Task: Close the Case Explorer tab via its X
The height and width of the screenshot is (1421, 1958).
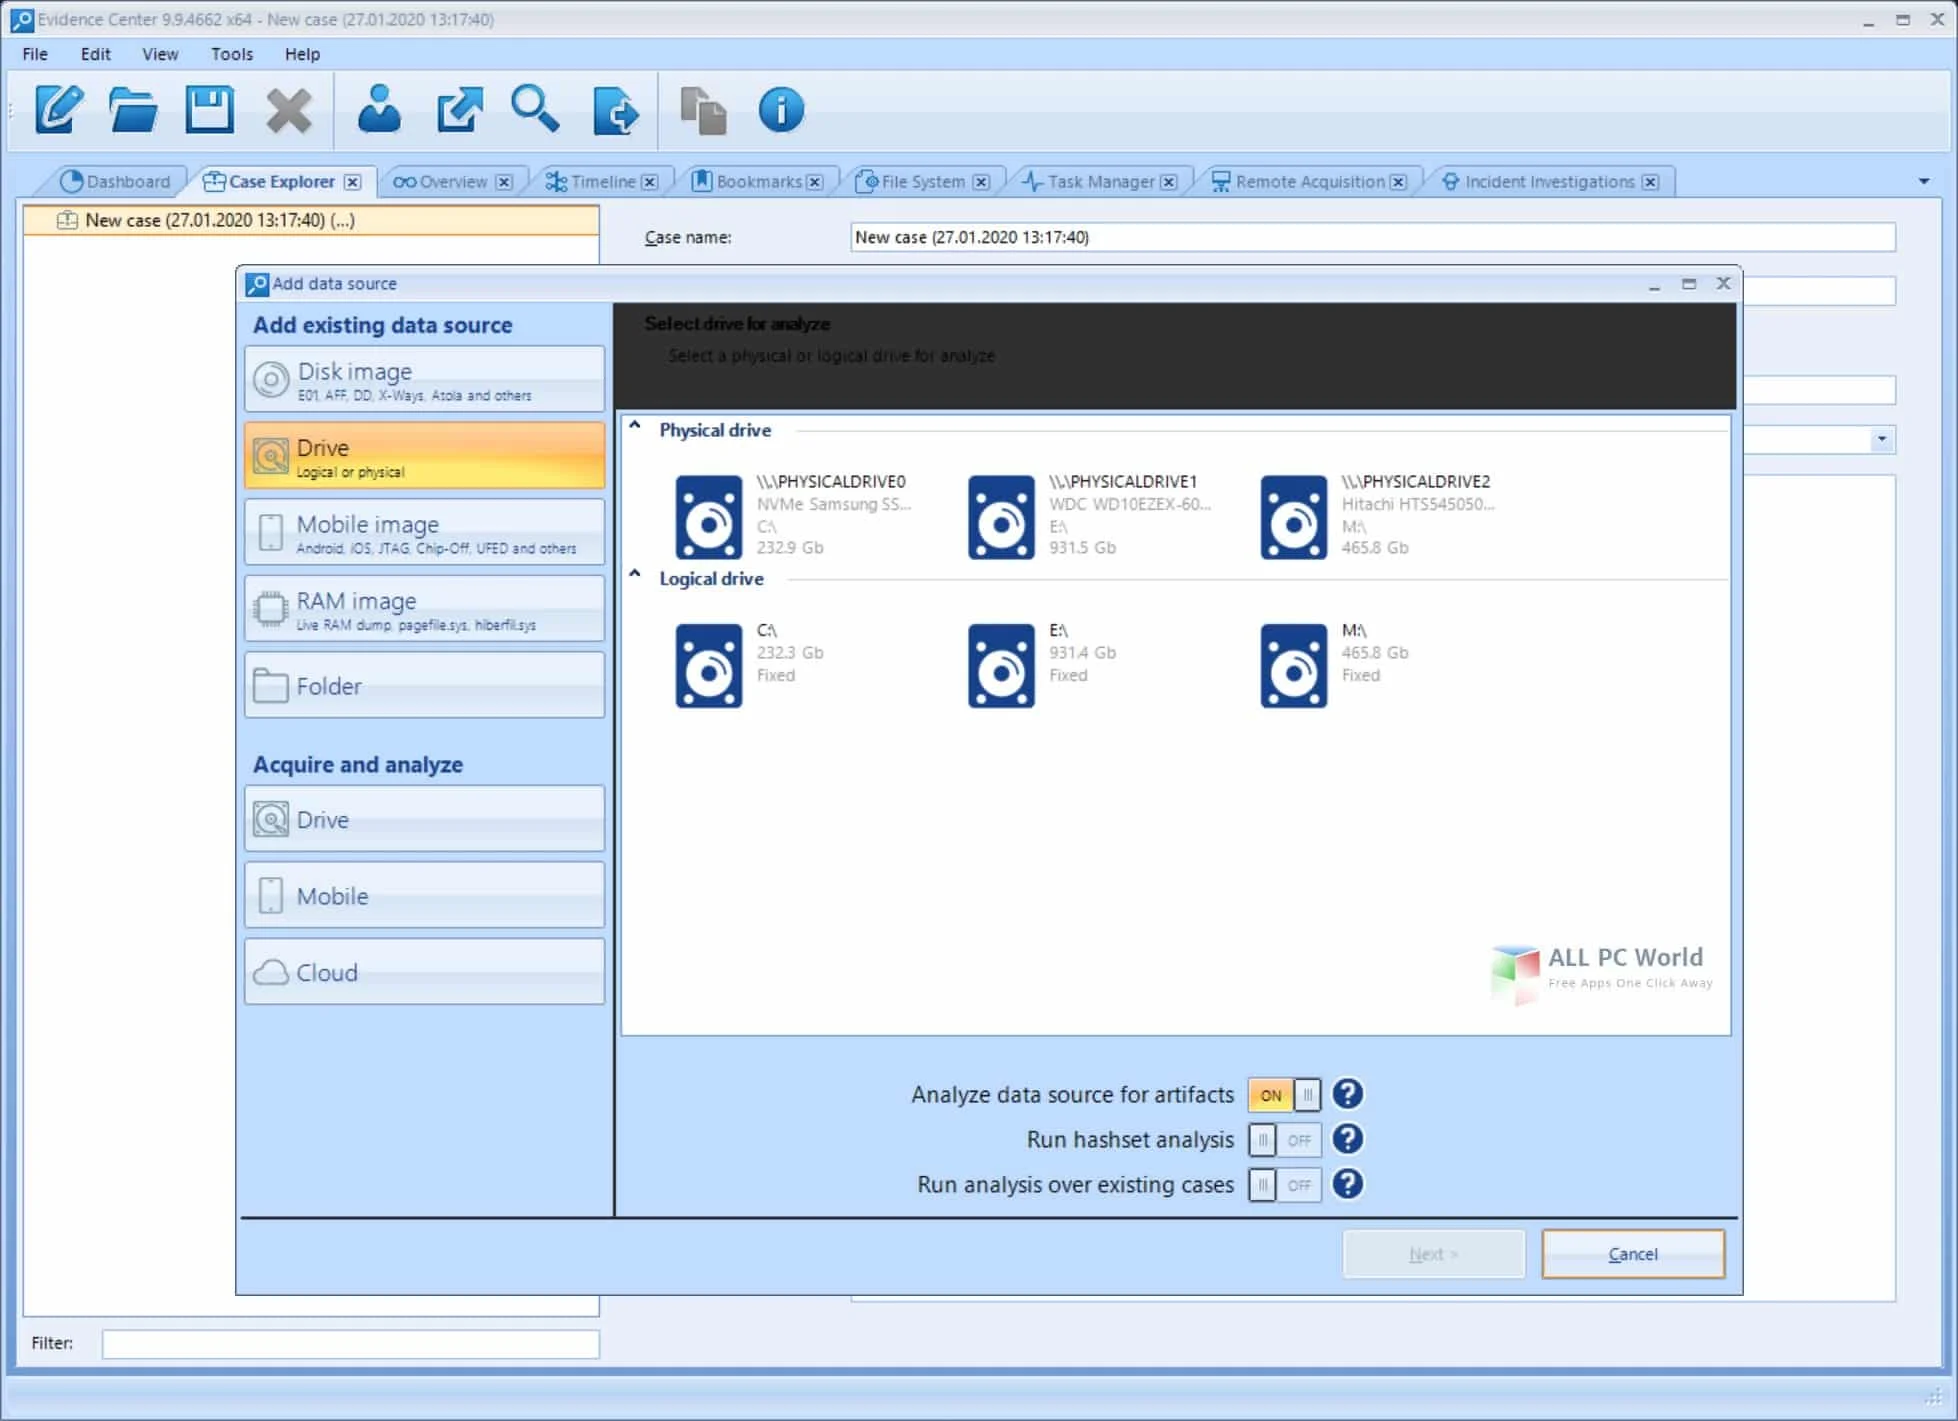Action: (x=353, y=182)
